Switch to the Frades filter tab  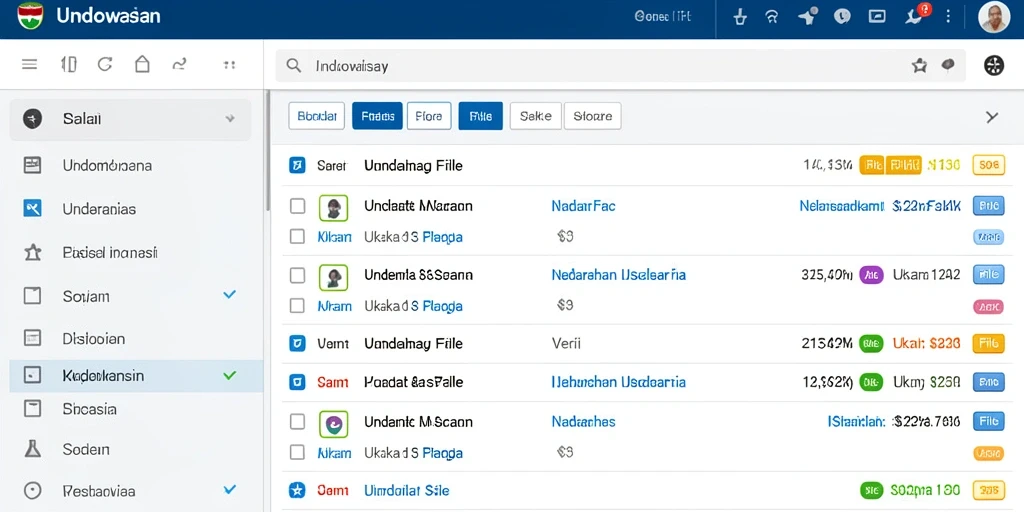[x=377, y=116]
